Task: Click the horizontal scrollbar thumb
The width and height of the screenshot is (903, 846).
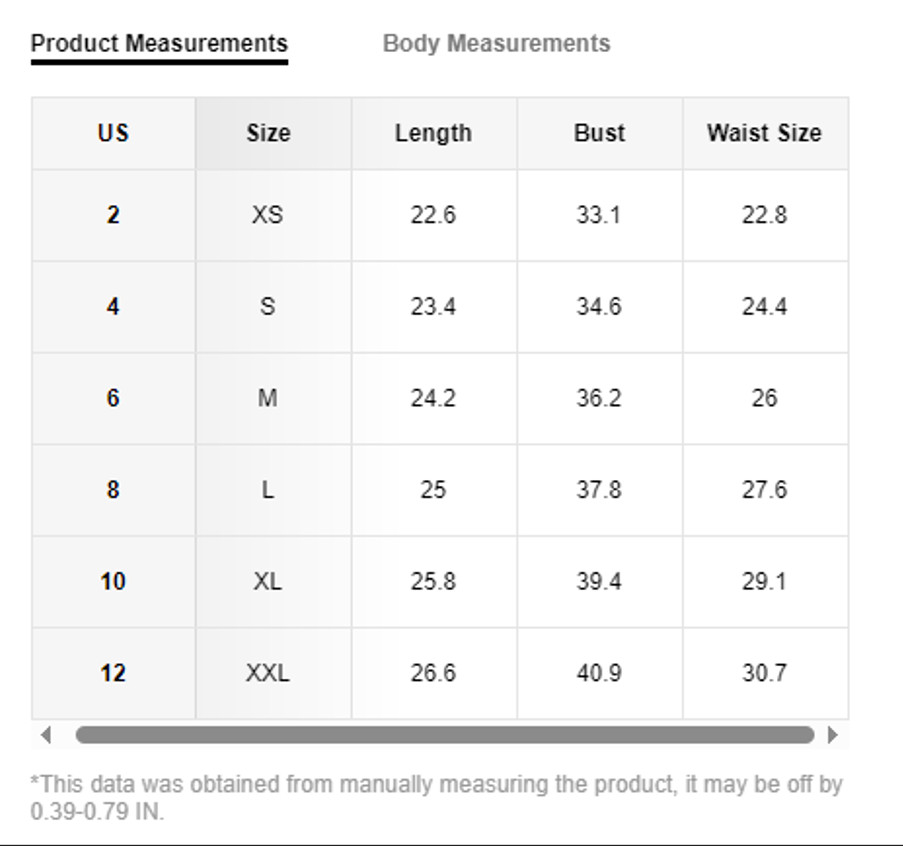Action: tap(445, 735)
